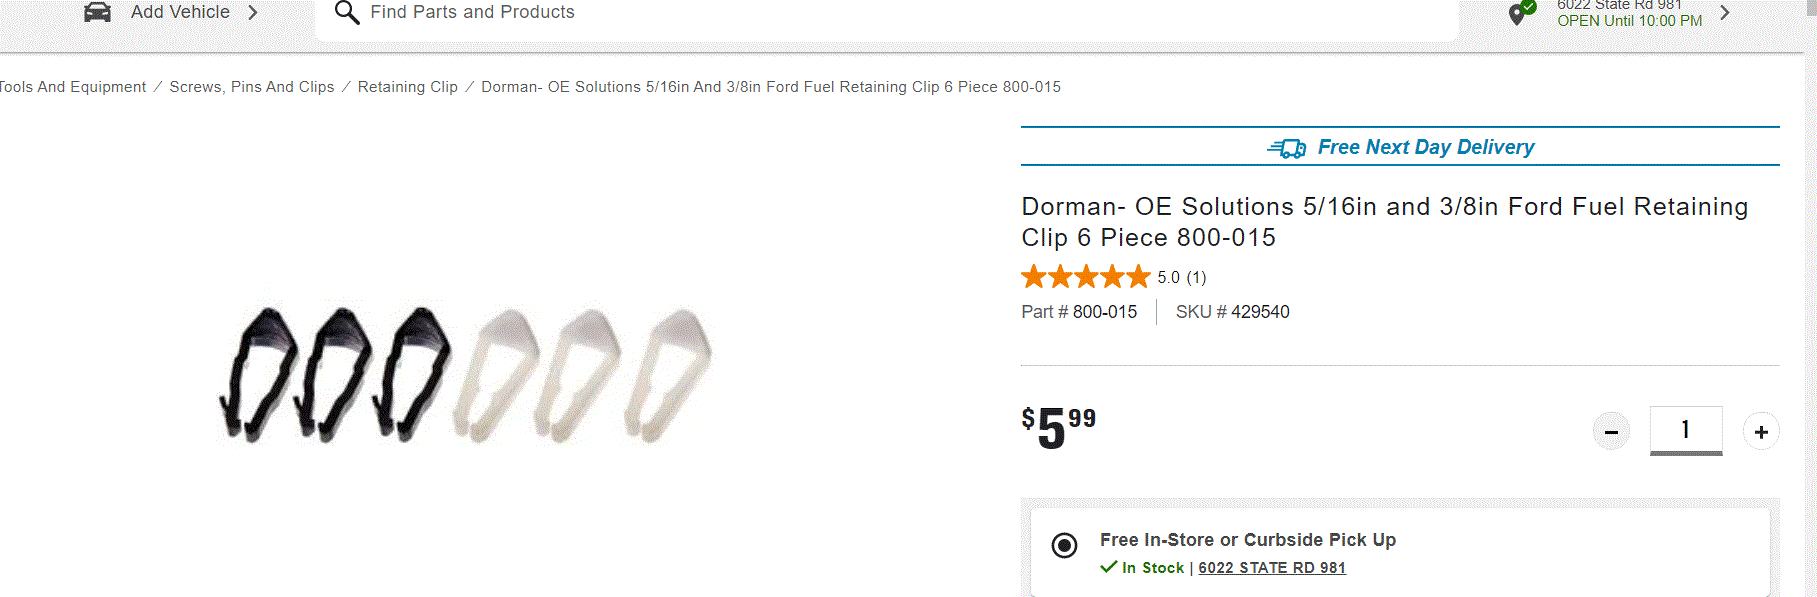Click the Free Next Day Delivery banner
1817x597 pixels.
[1425, 147]
